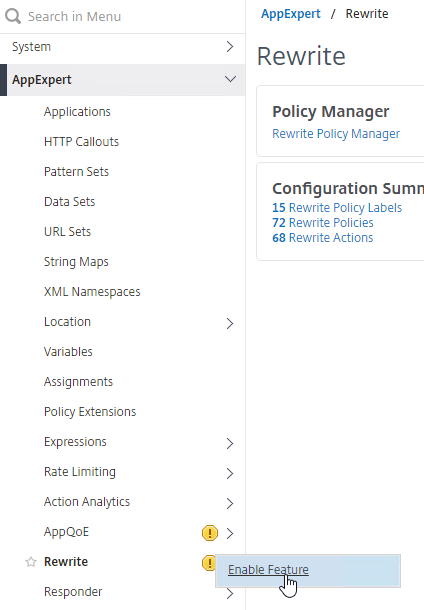424x610 pixels.
Task: Open the 15 Rewrite Policy Labels link
Action: click(x=337, y=207)
